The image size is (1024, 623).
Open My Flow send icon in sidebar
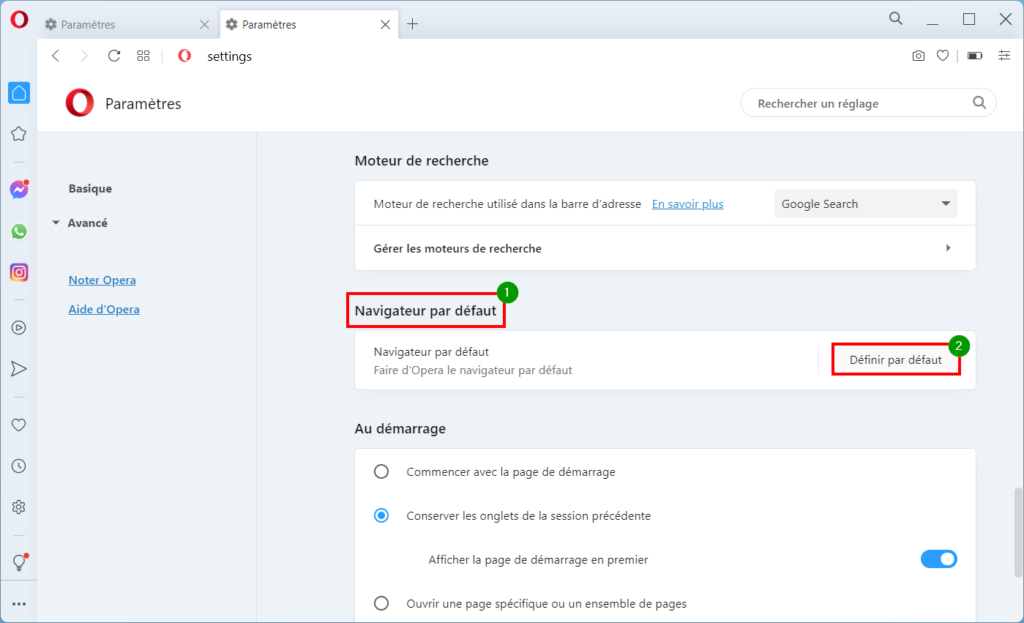click(19, 369)
